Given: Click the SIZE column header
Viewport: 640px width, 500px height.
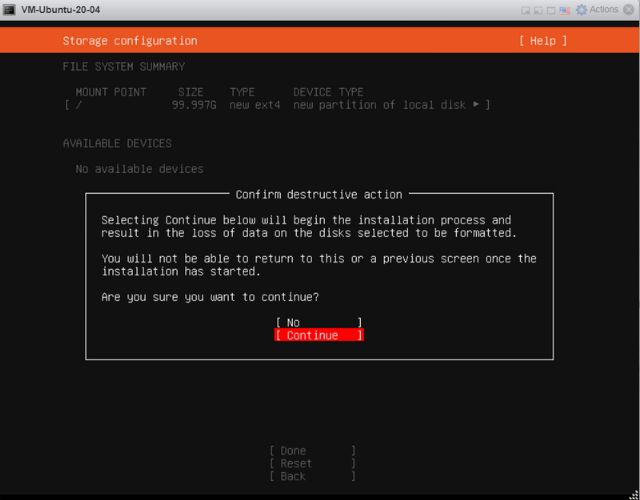Looking at the screenshot, I should 191,92.
